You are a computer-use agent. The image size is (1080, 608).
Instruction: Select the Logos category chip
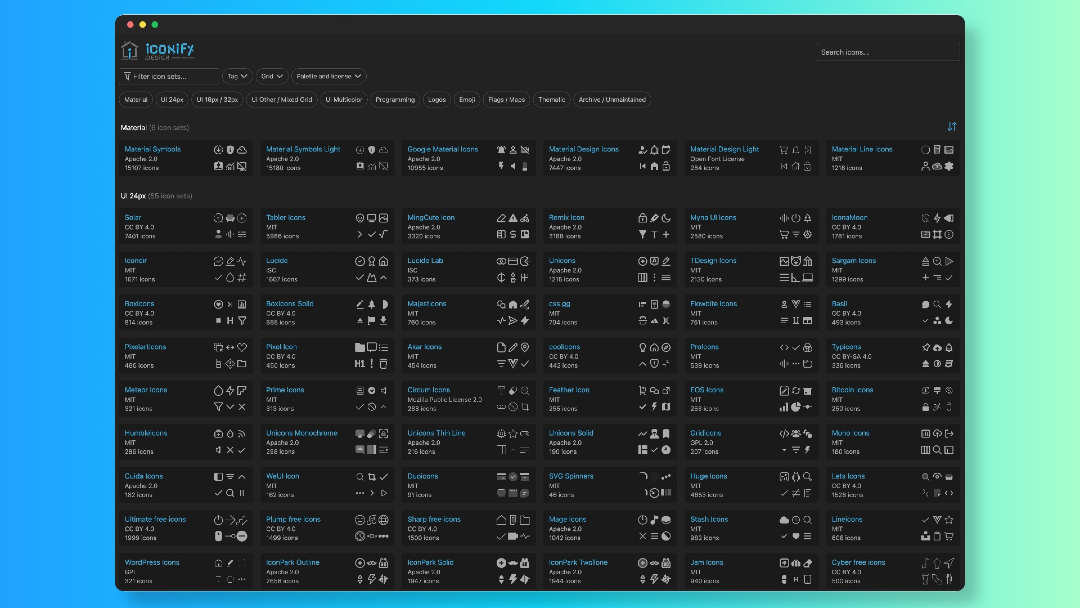click(437, 100)
